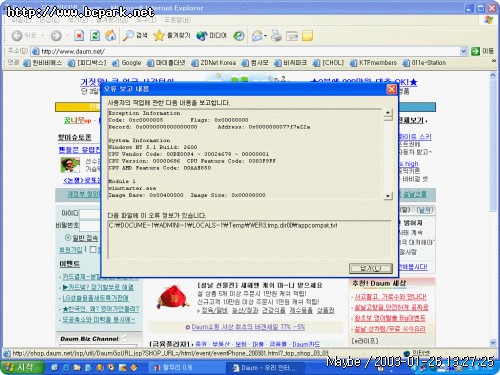
Task: Click the 'Exception Information' line in the dialog
Action: (144, 113)
